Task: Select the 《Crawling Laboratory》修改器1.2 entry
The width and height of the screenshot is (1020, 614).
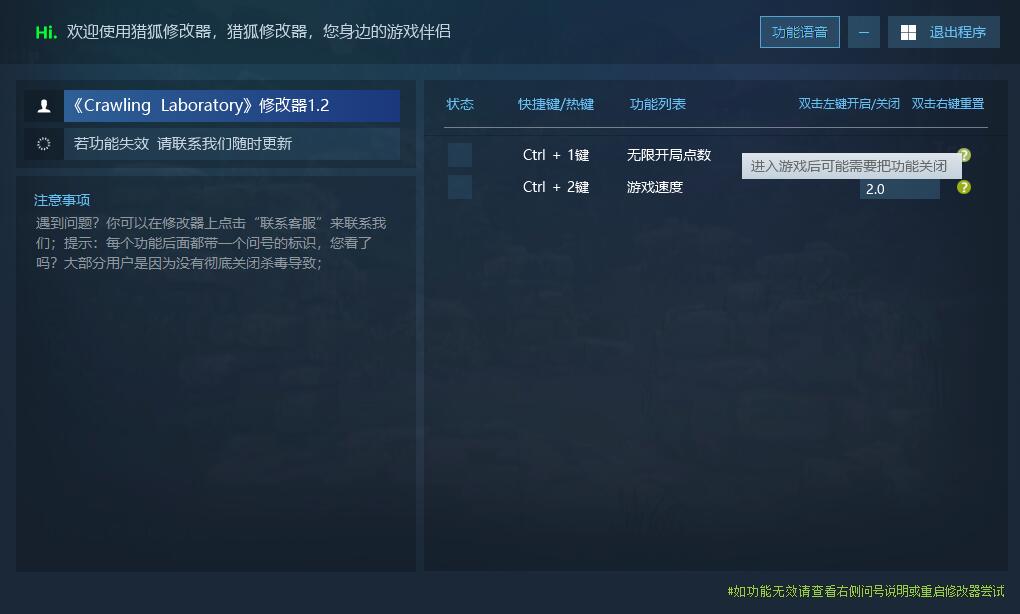Action: click(x=232, y=106)
